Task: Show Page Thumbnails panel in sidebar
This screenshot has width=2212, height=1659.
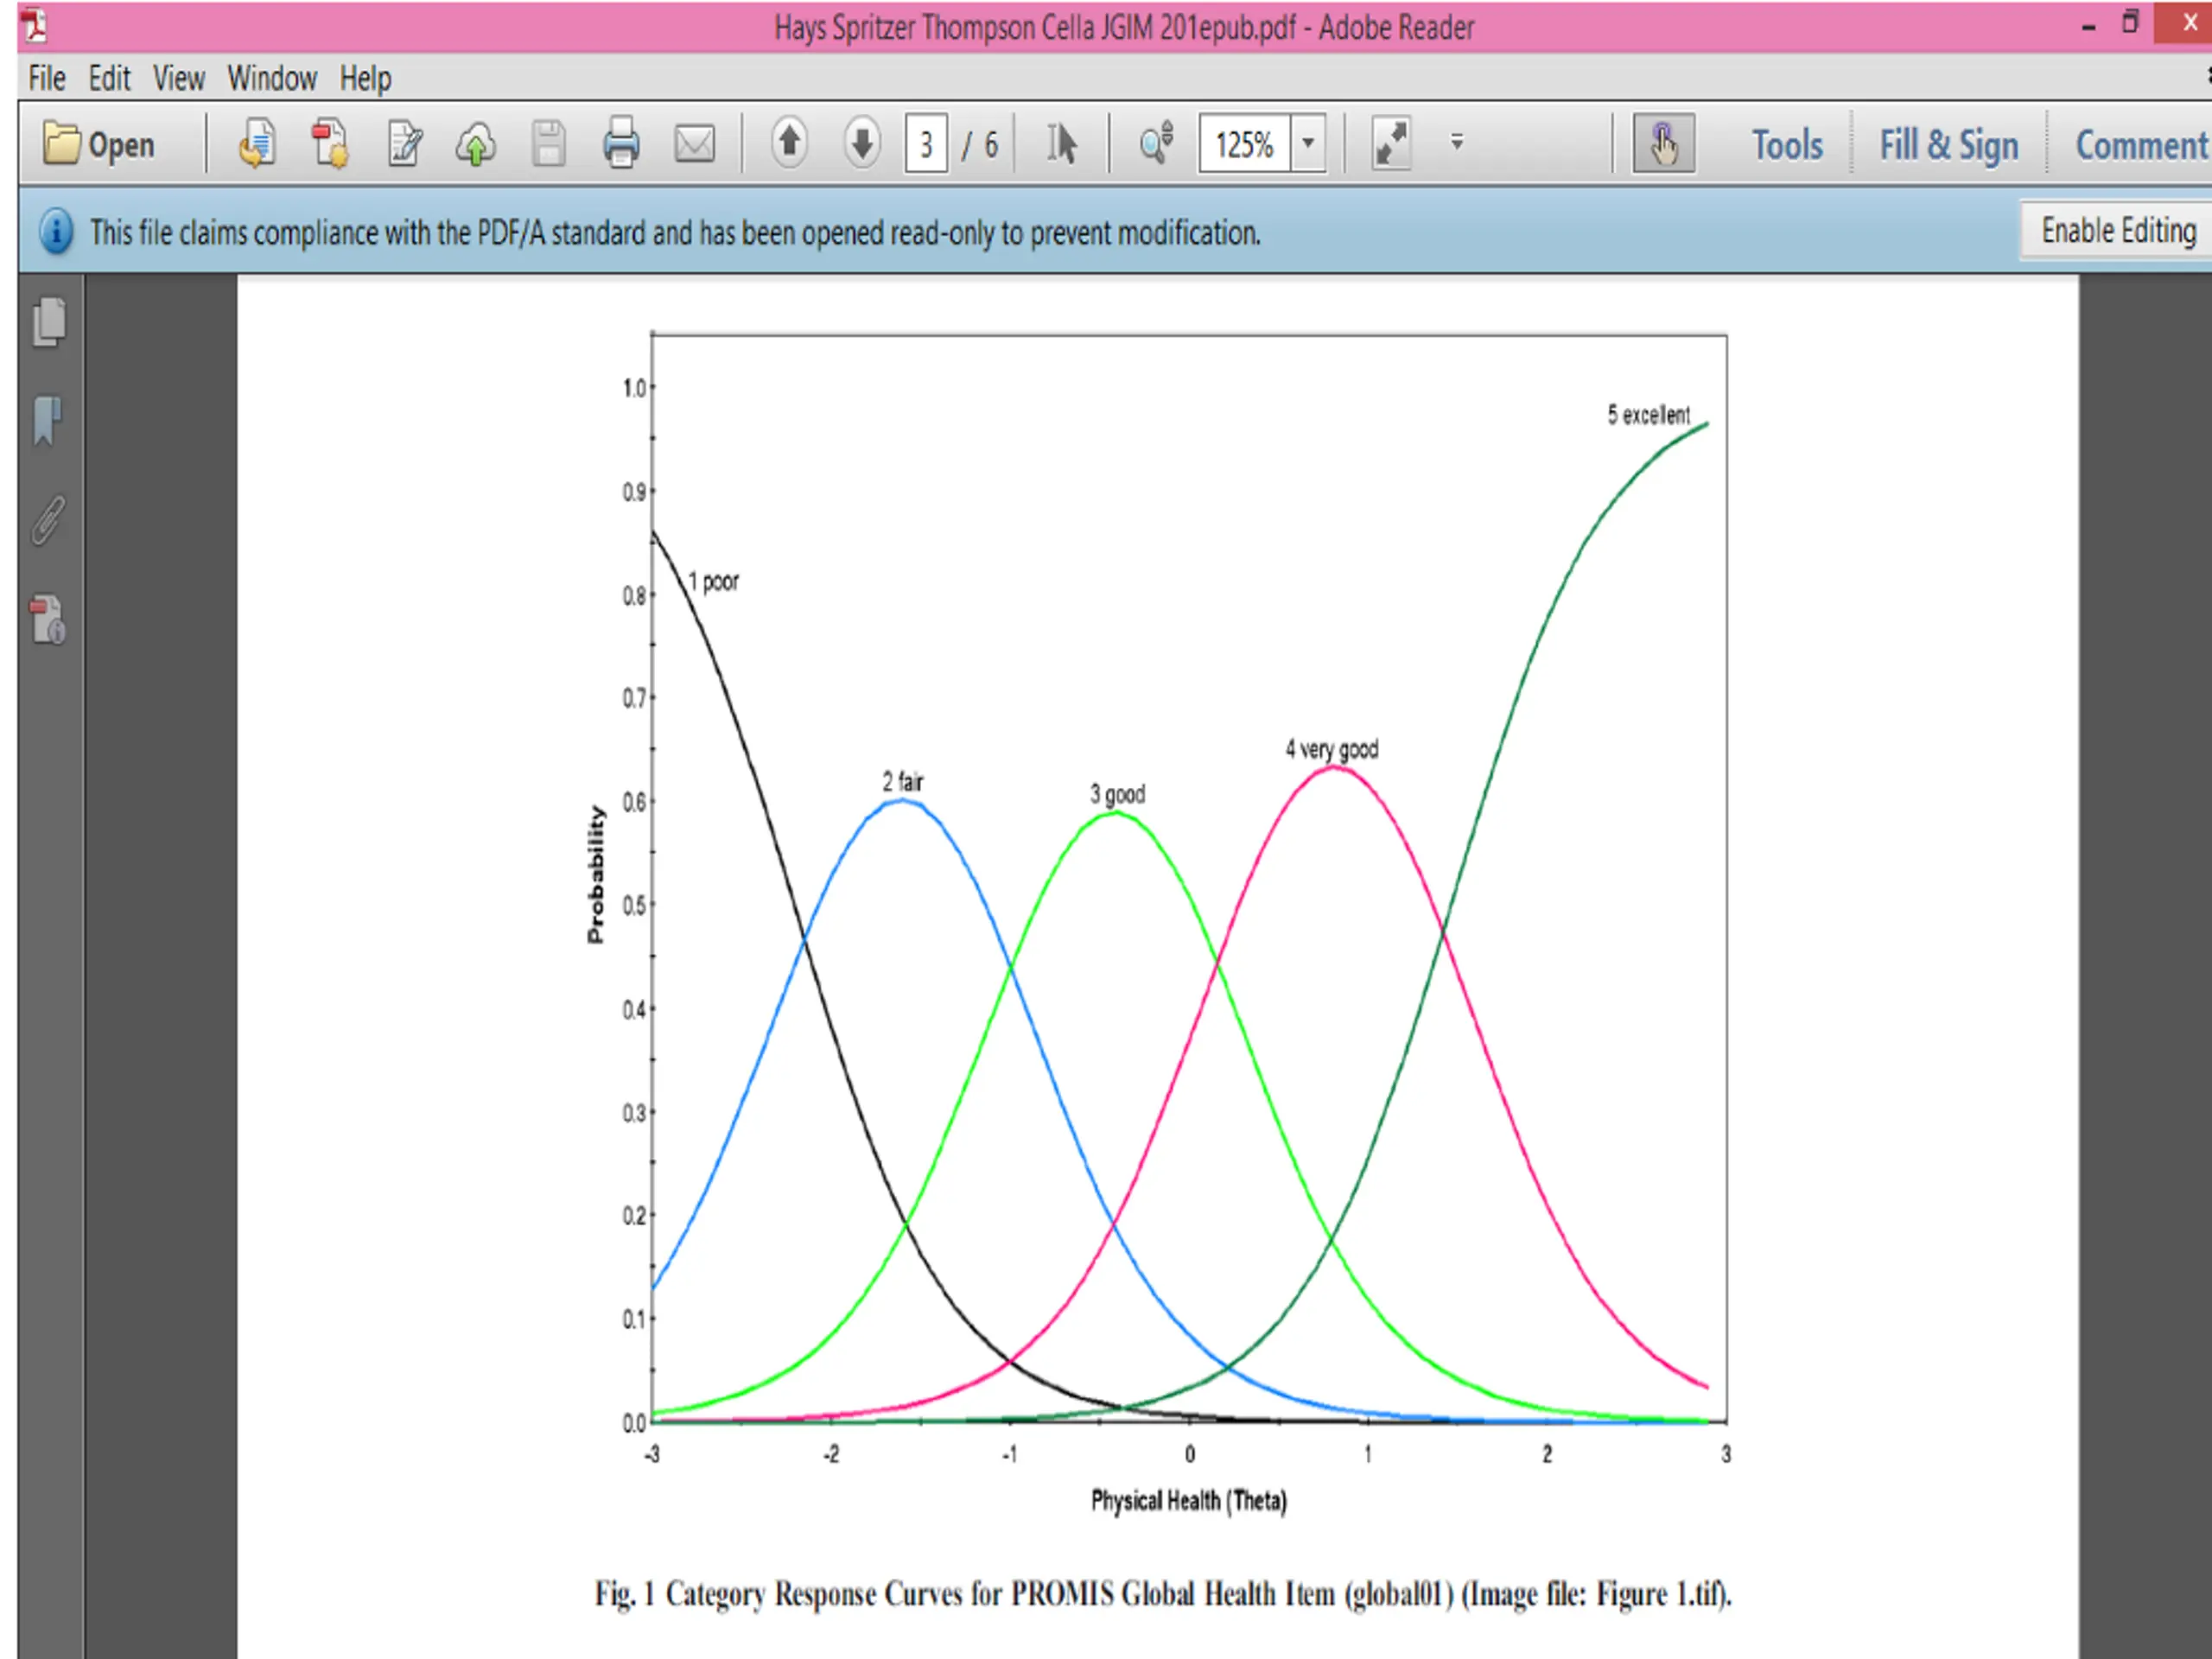Action: pyautogui.click(x=49, y=322)
